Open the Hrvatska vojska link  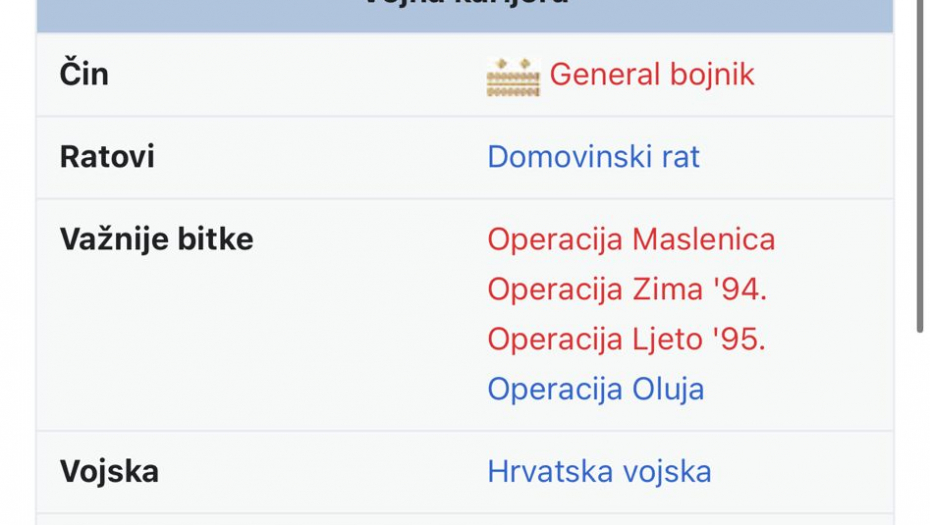[x=599, y=472]
